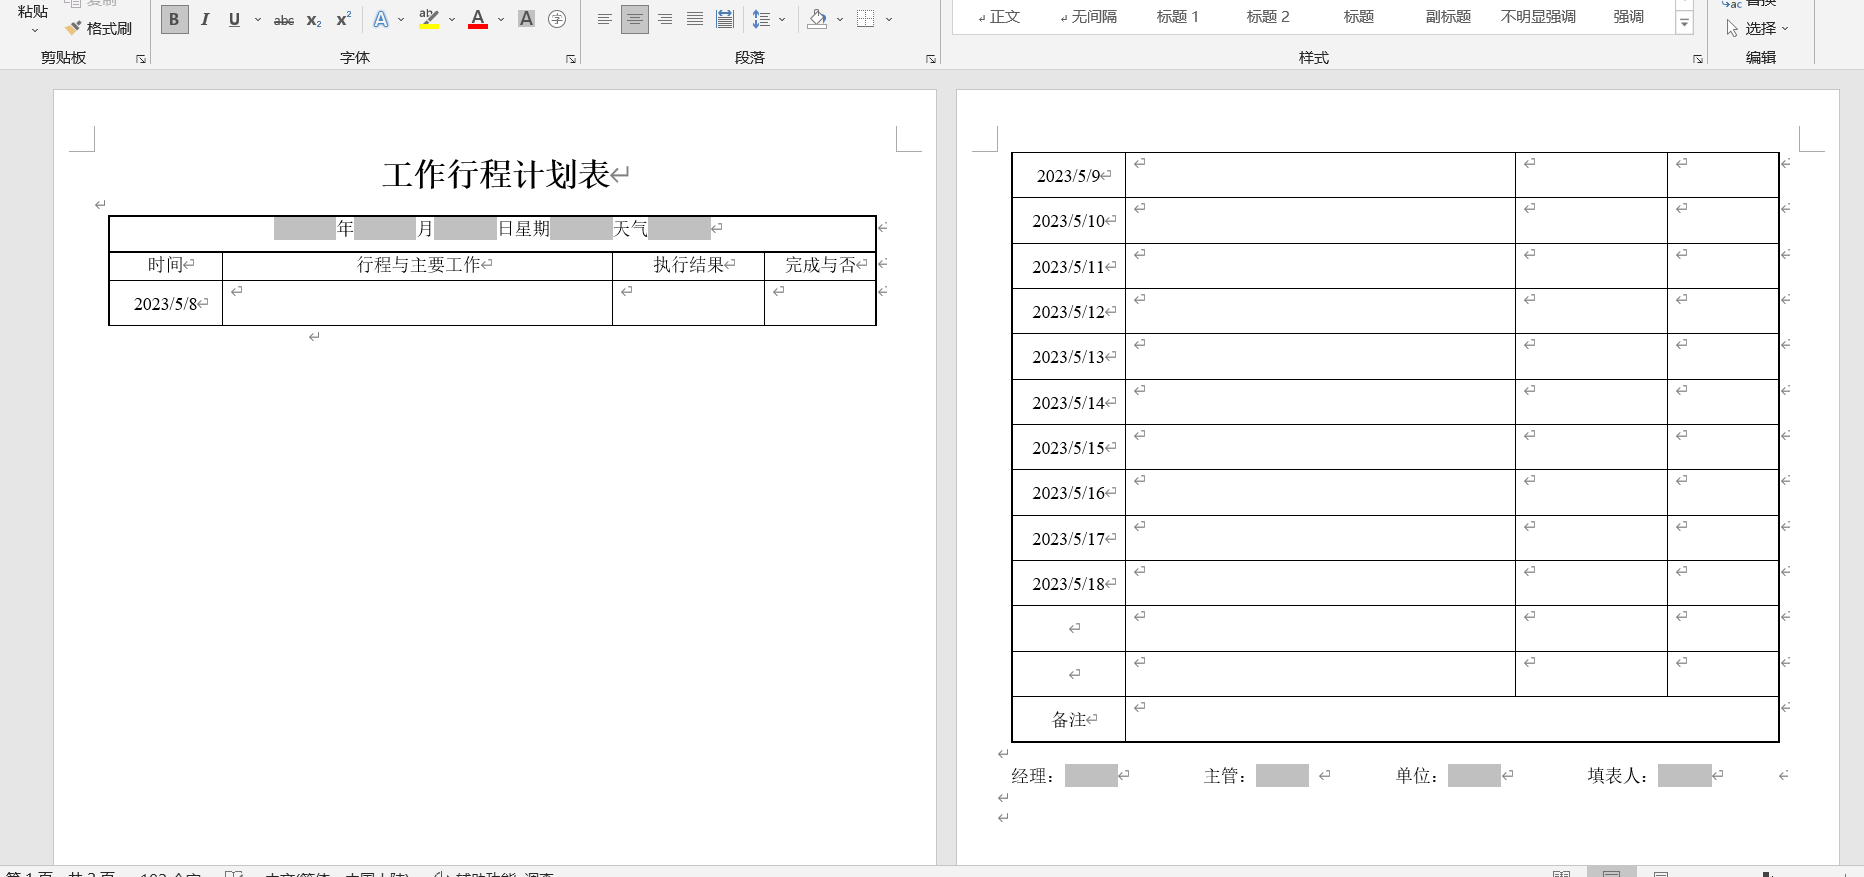This screenshot has width=1864, height=877.
Task: Open the highlight color dropdown arrow
Action: 452,19
